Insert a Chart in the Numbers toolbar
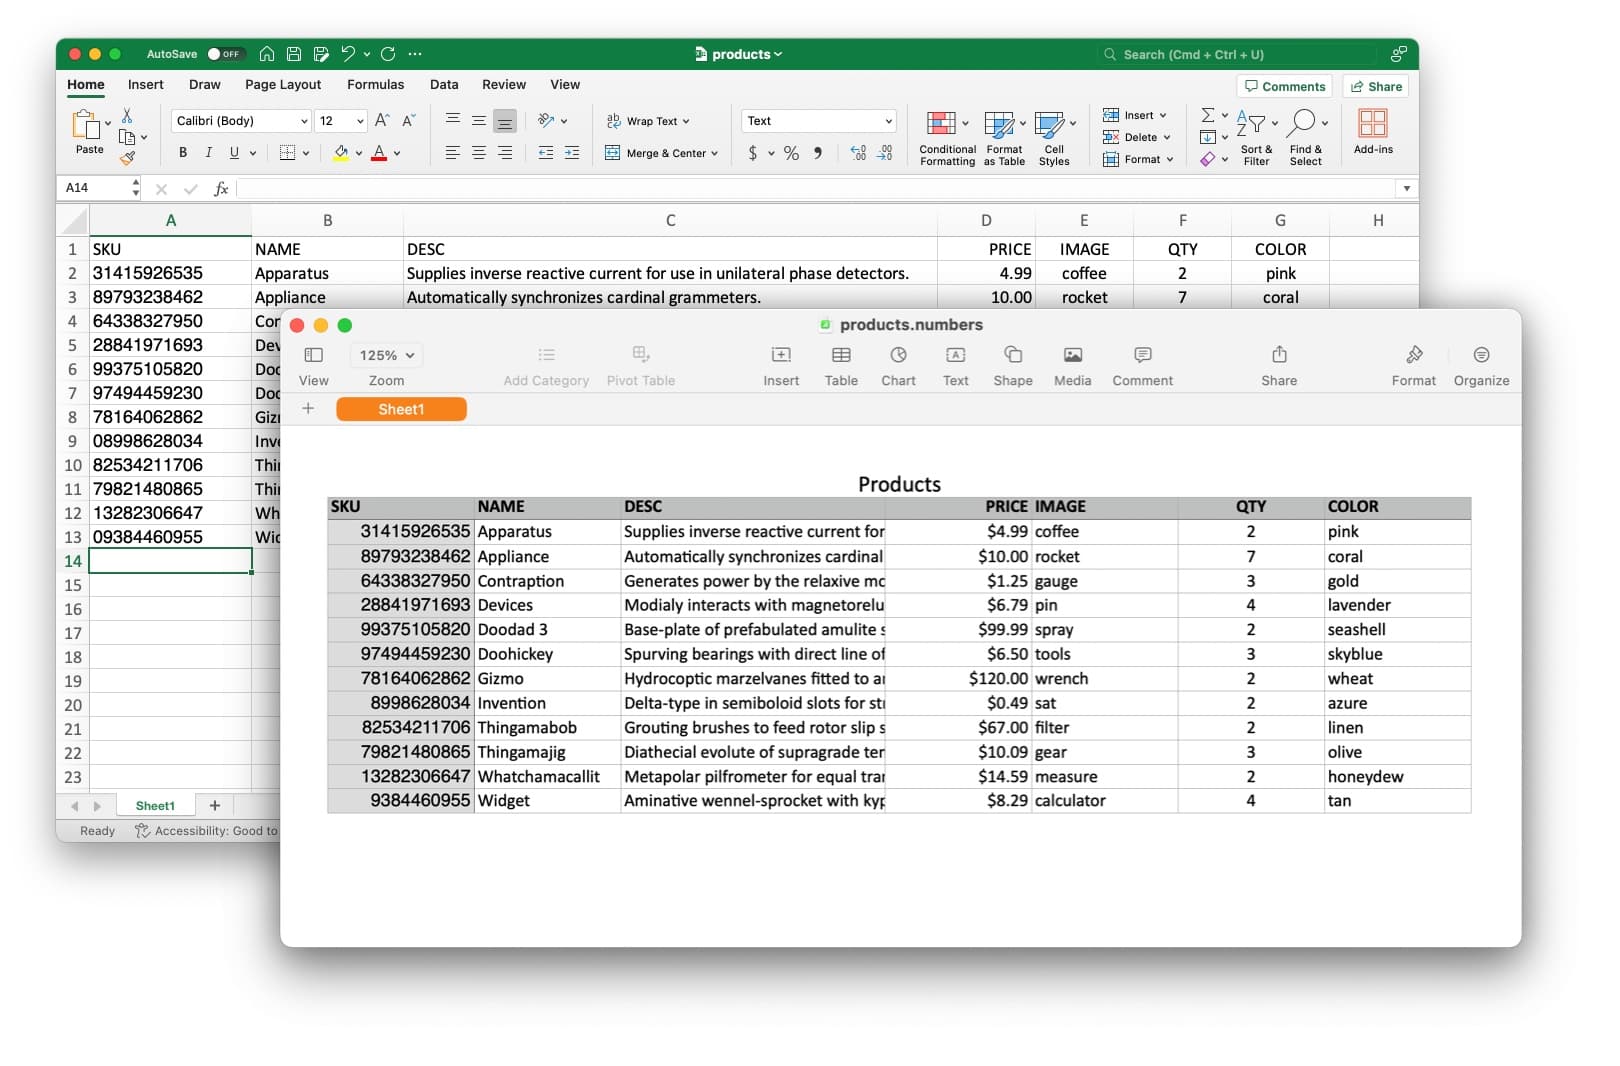This screenshot has height=1066, width=1620. pos(898,365)
